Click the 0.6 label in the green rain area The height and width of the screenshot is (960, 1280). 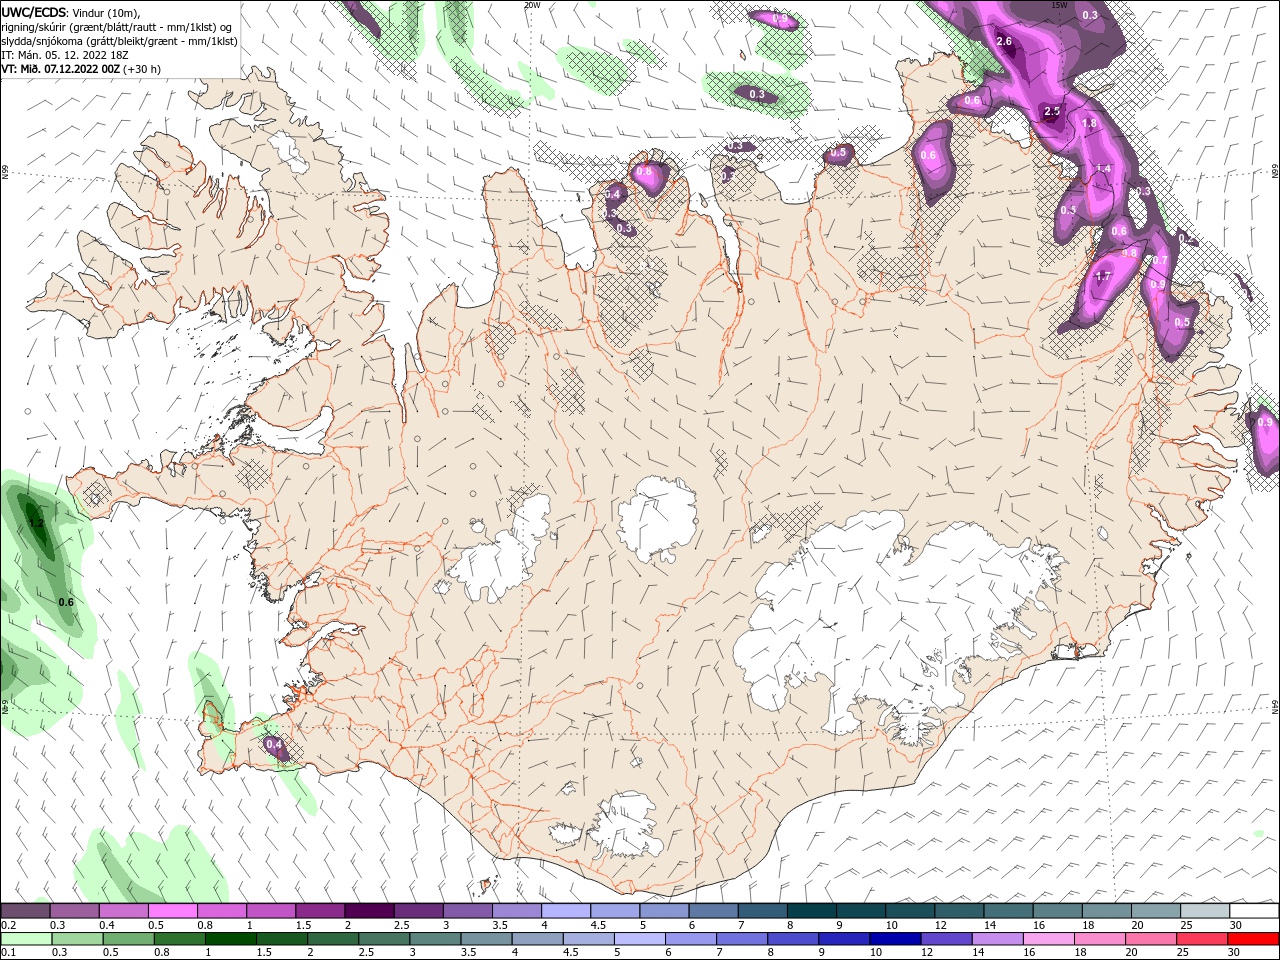point(66,602)
